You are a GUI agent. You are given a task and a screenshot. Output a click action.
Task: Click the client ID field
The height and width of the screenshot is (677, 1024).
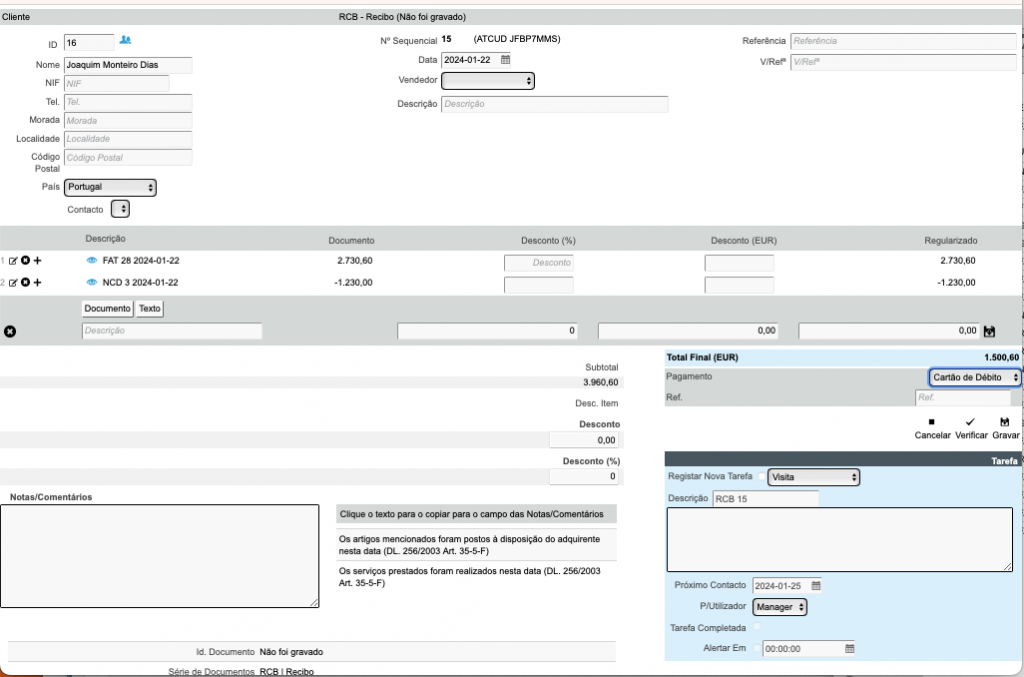pos(89,43)
